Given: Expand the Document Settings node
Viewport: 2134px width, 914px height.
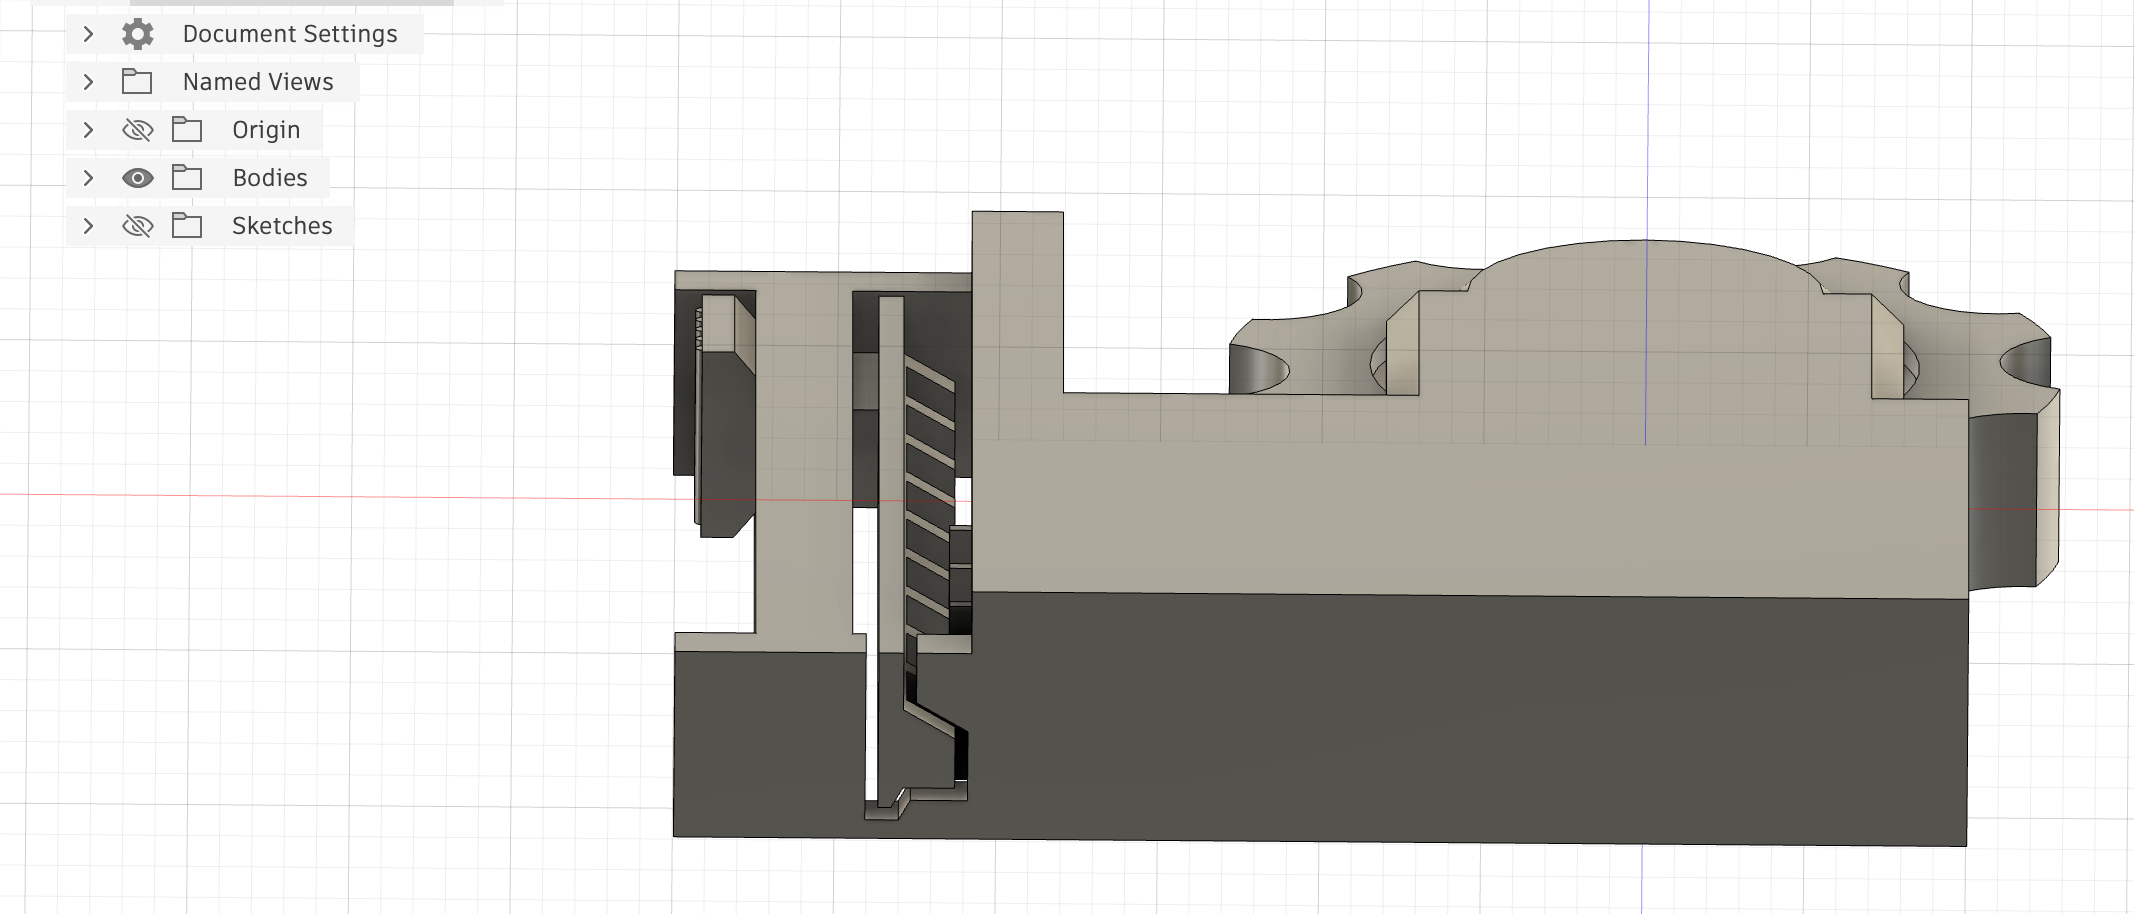Looking at the screenshot, I should (88, 34).
